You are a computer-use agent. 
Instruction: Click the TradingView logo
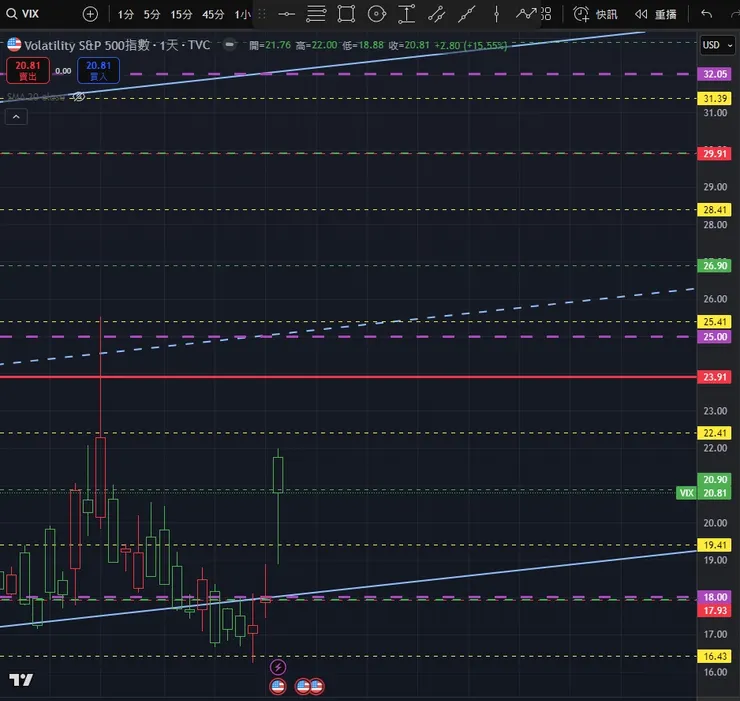pyautogui.click(x=21, y=680)
